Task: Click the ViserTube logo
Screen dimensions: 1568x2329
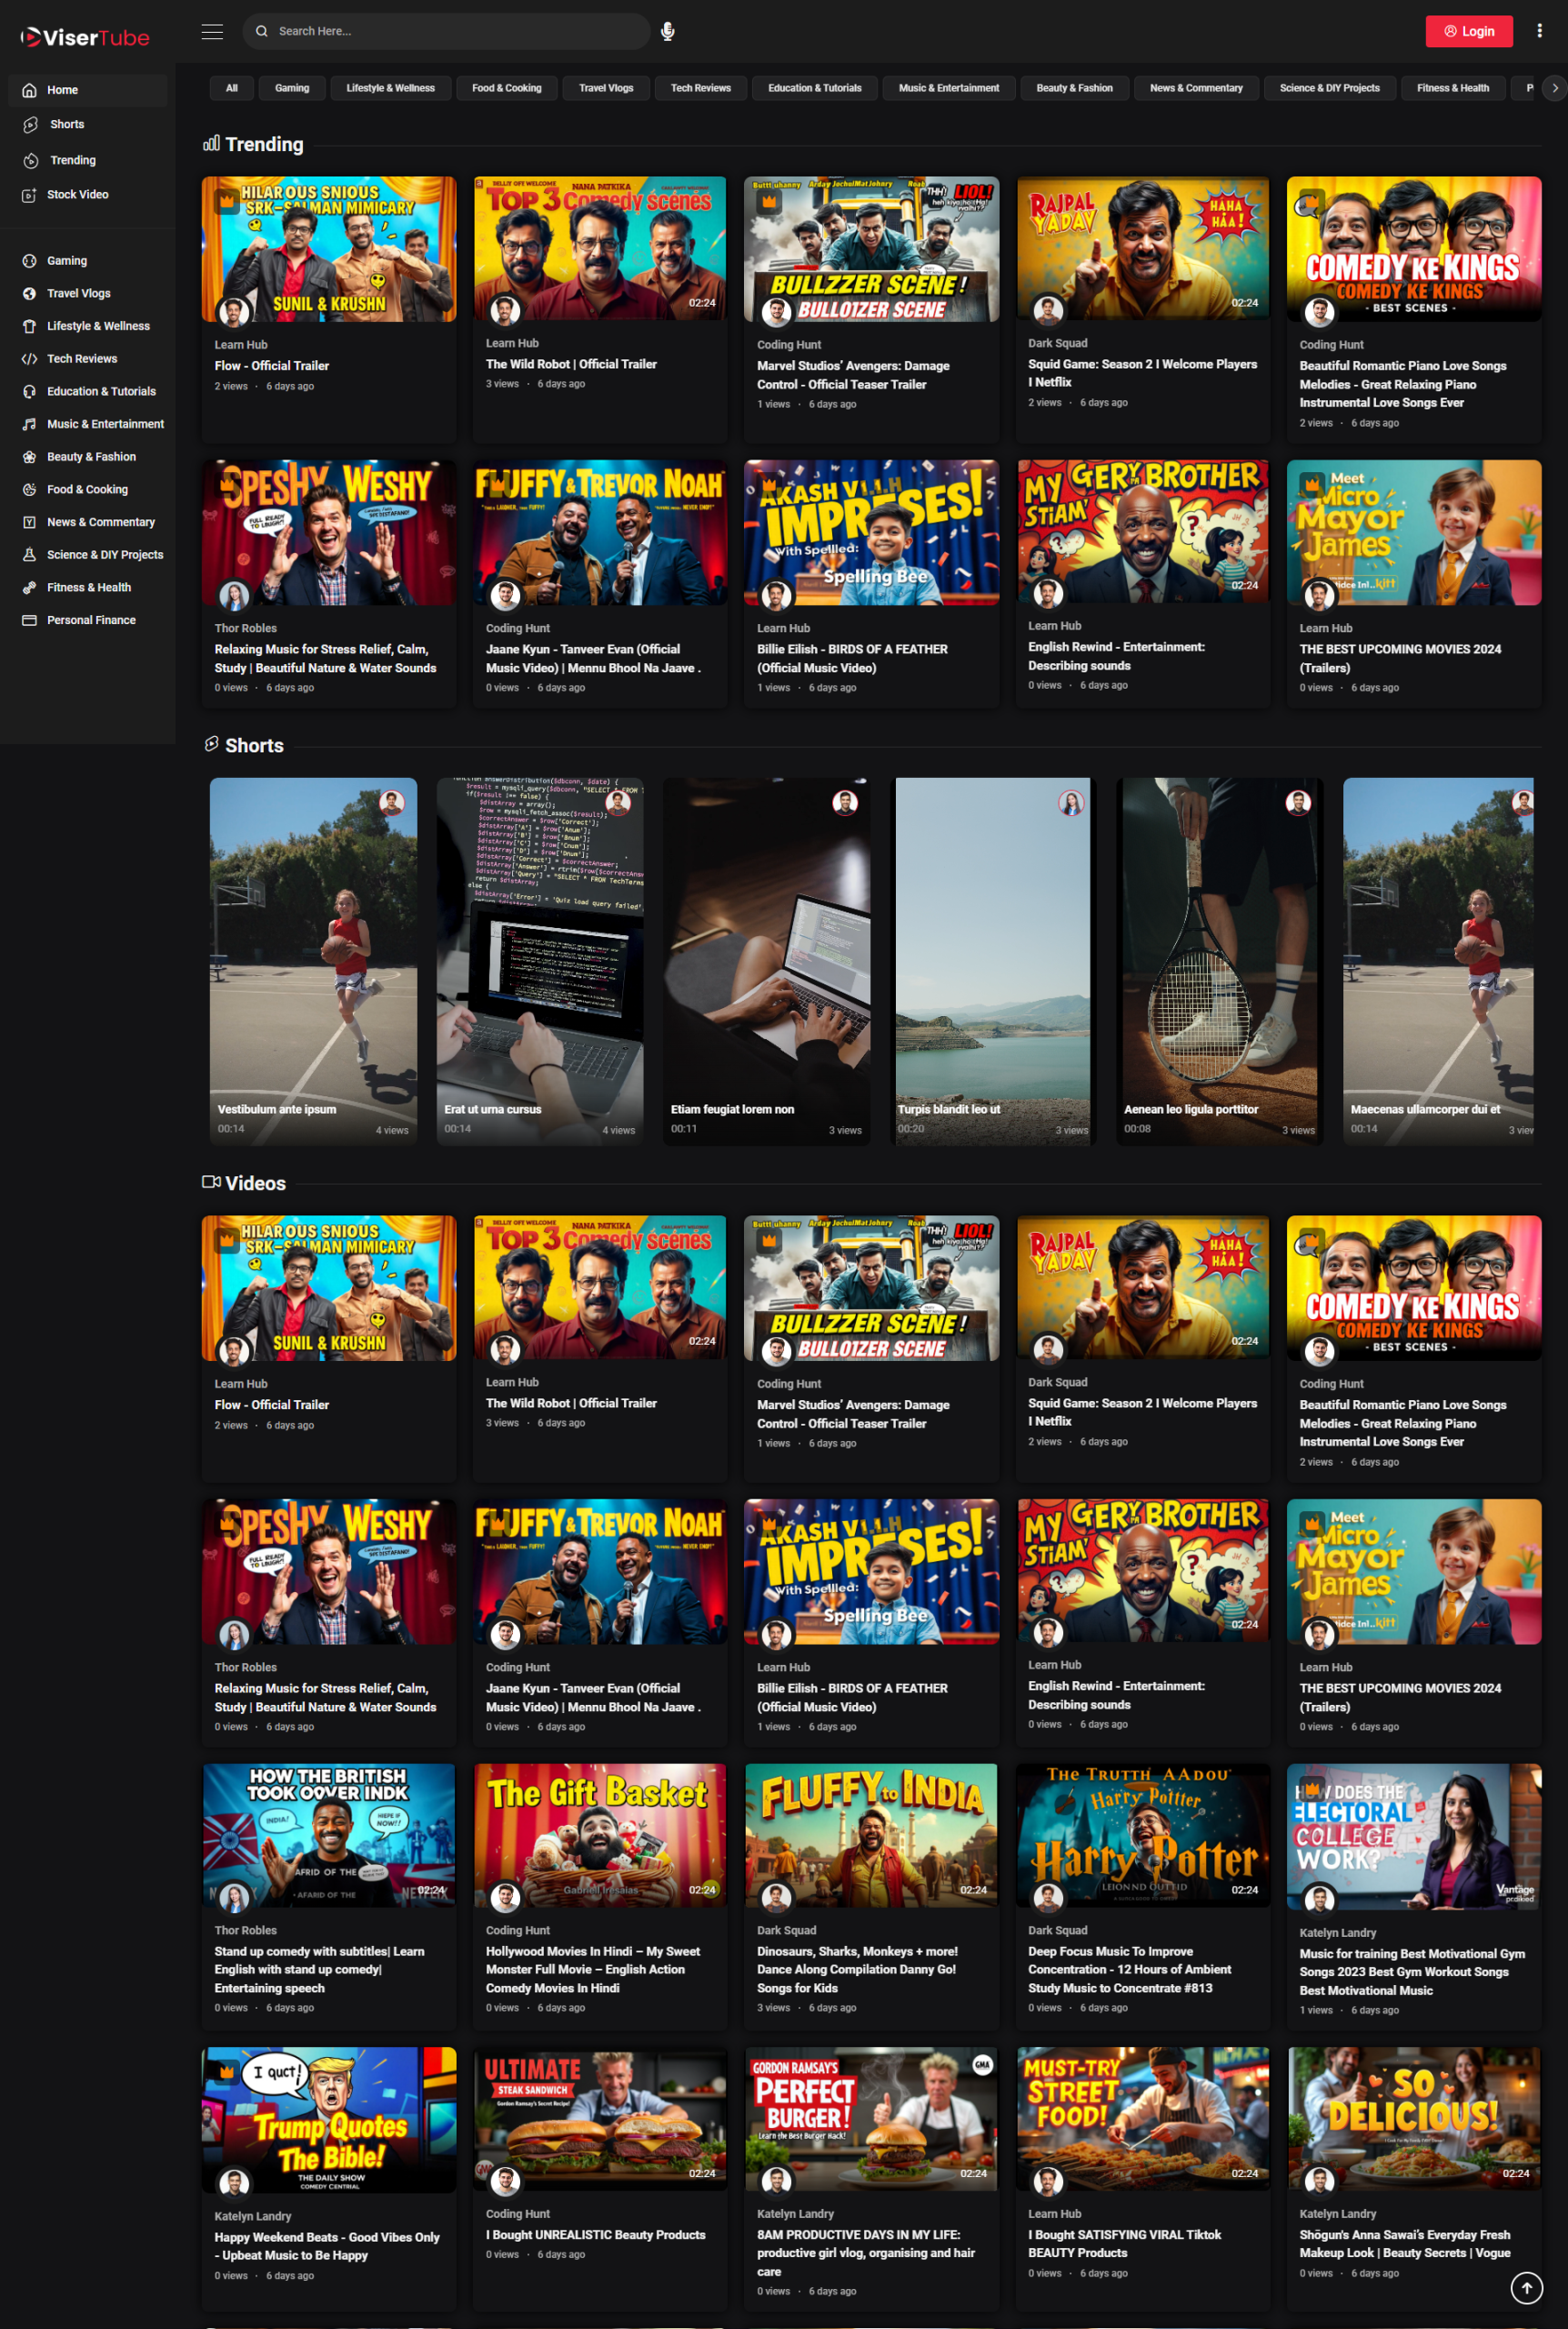Action: 85,37
